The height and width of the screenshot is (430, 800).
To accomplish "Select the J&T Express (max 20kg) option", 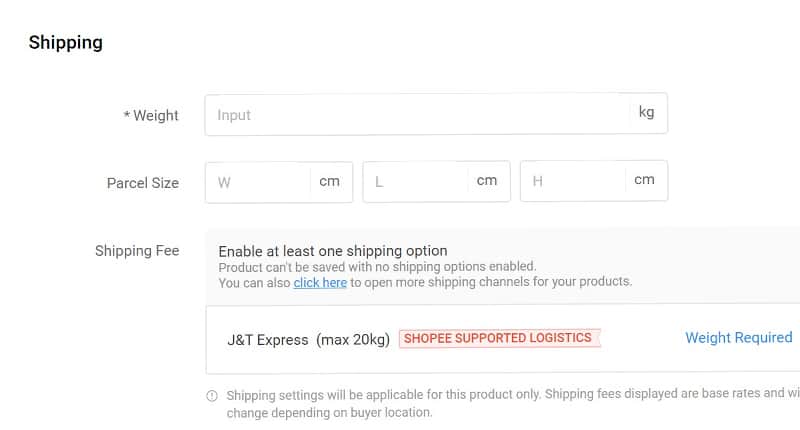I will pos(308,339).
